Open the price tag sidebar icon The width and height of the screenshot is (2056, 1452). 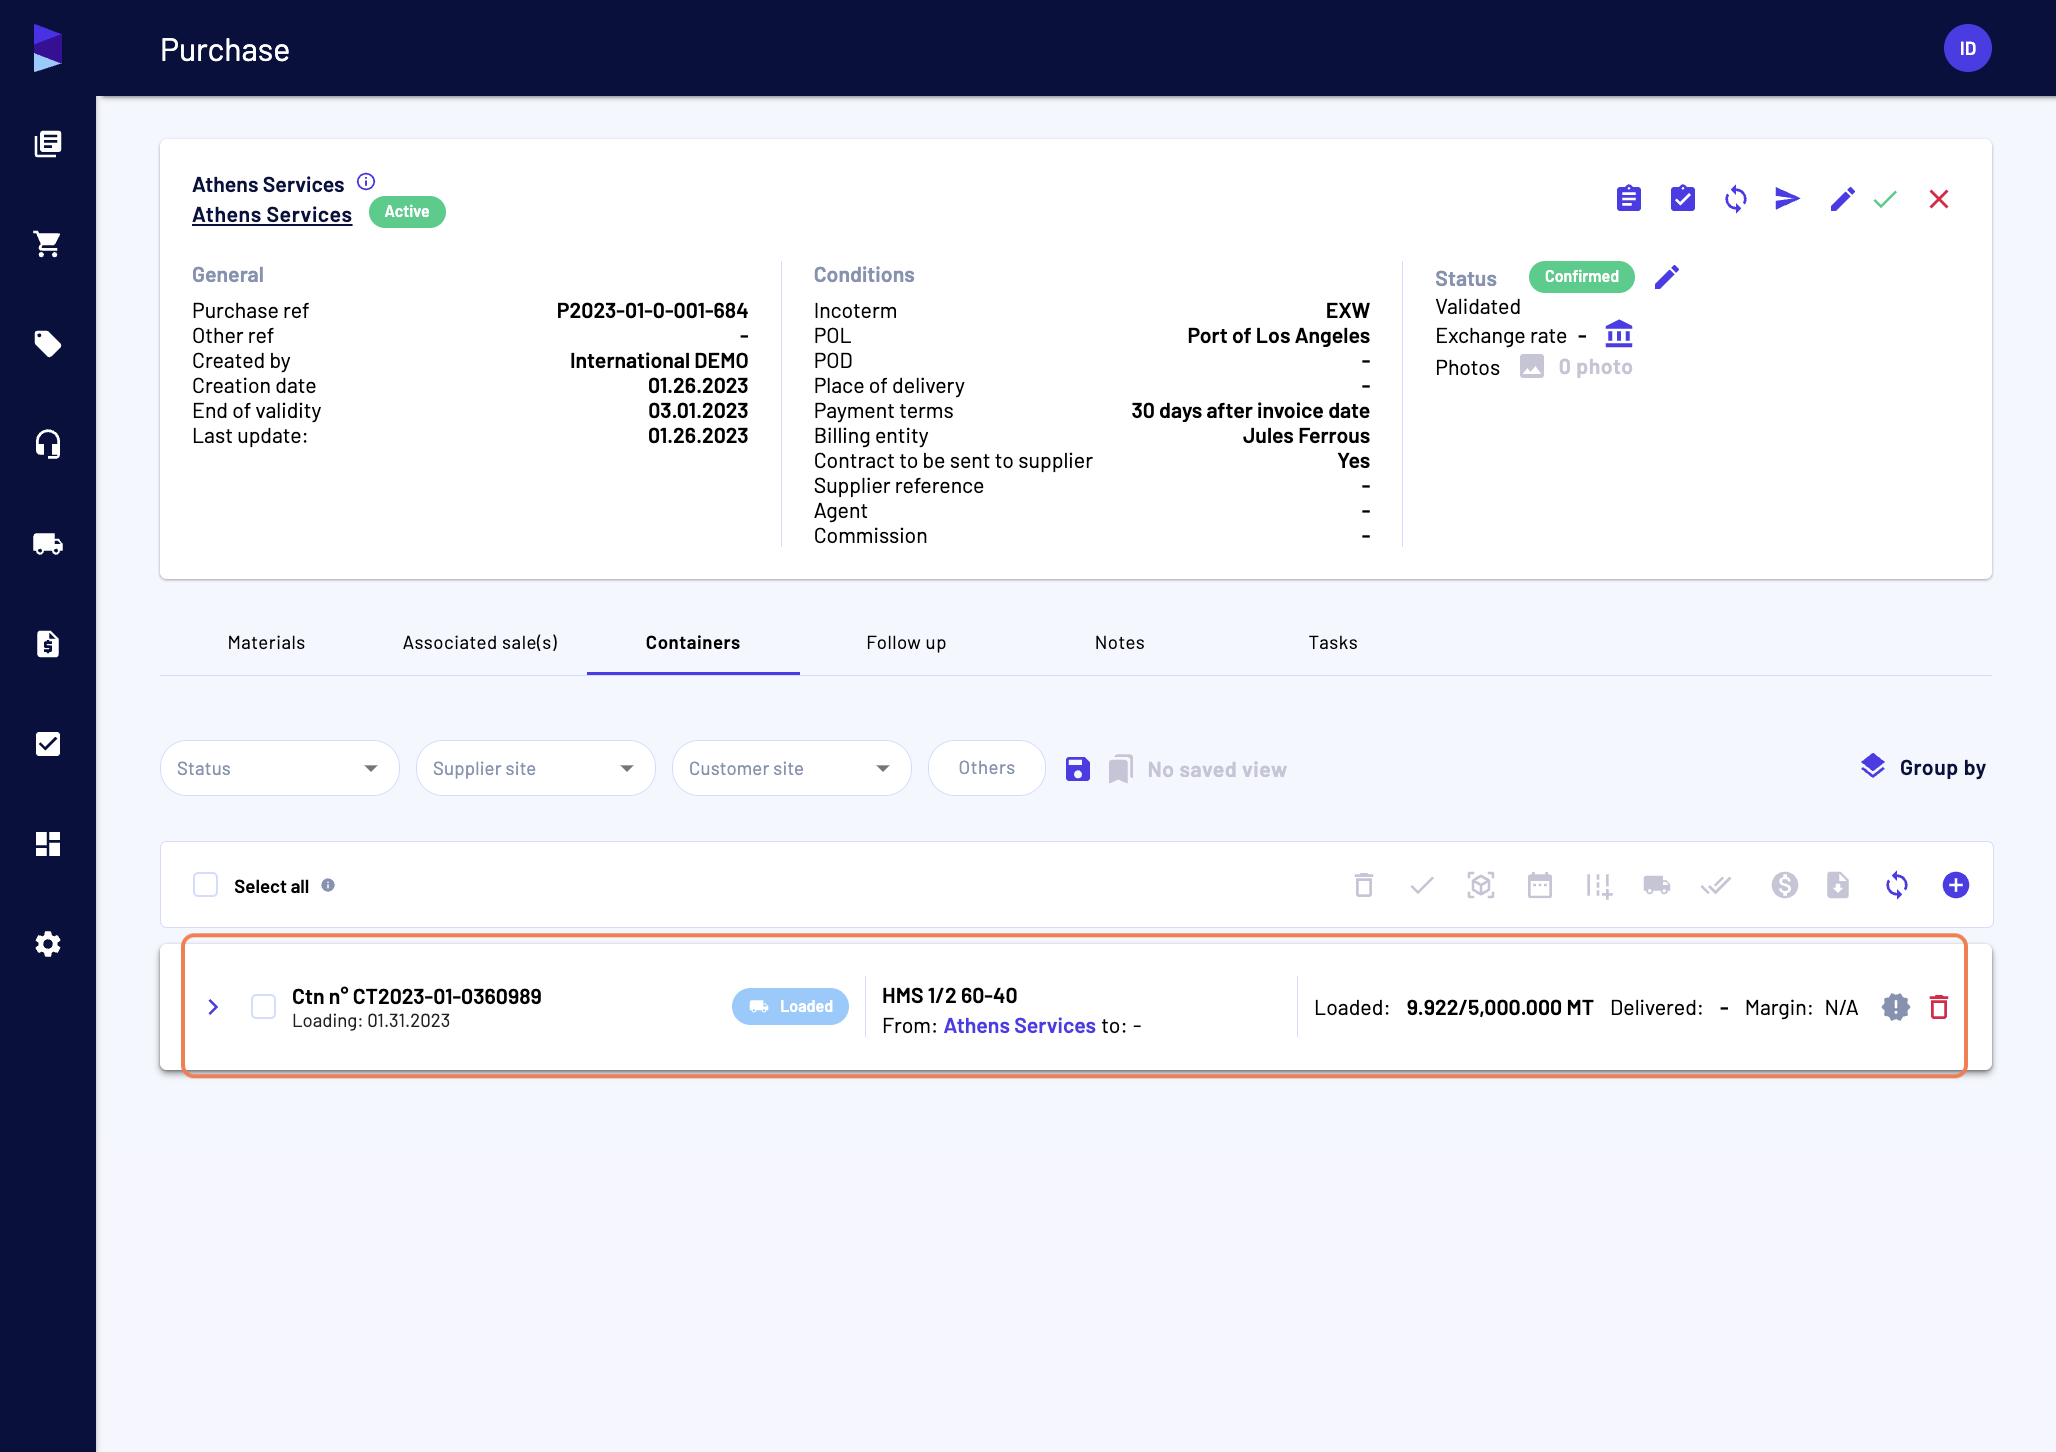pos(47,343)
